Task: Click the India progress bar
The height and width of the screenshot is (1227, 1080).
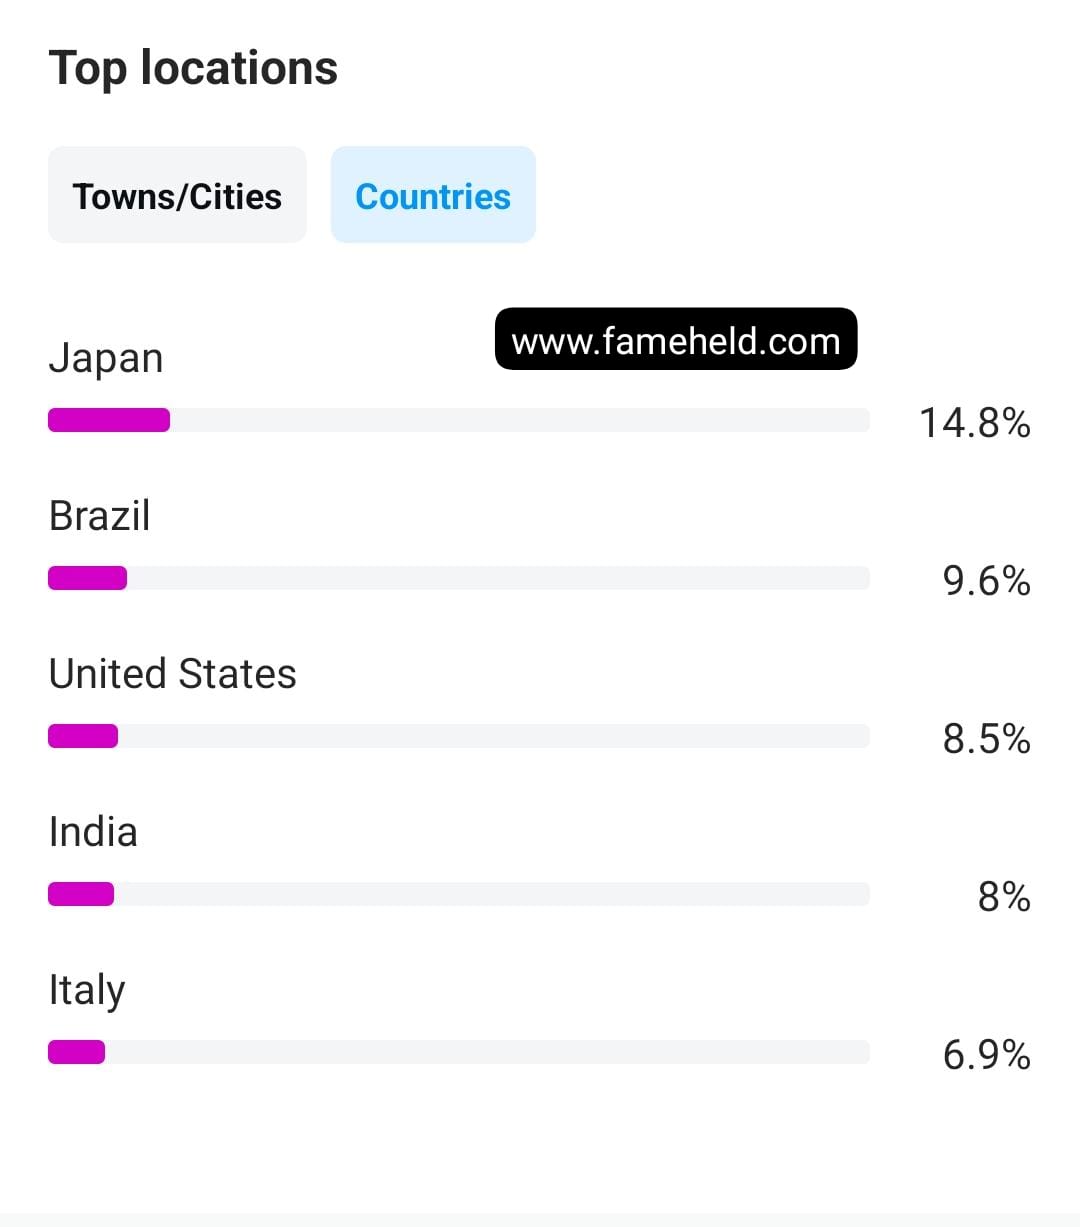Action: pyautogui.click(x=459, y=894)
